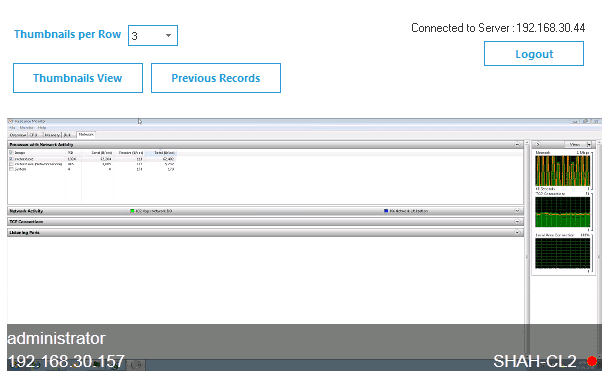Sort by the PID column header
The image size is (612, 382).
pyautogui.click(x=73, y=153)
